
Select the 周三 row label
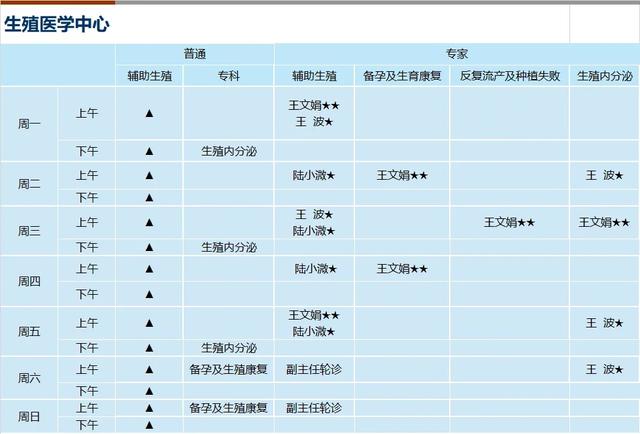click(29, 231)
